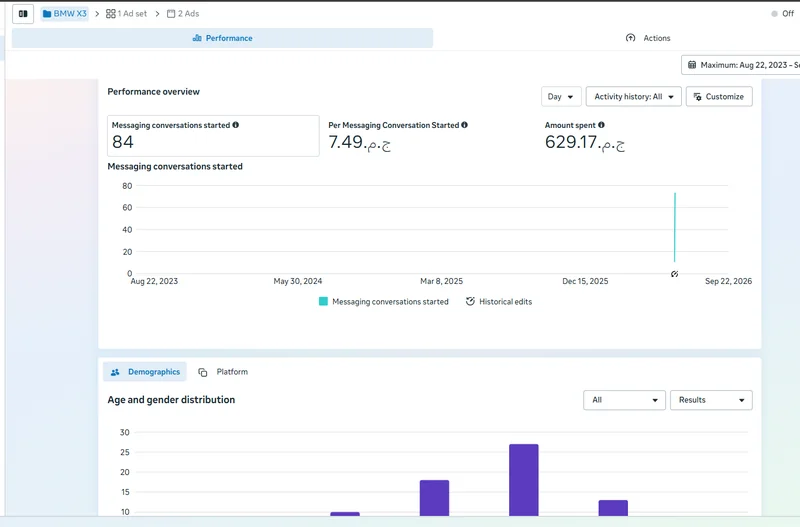Click the Actions upward arrow icon
The width and height of the screenshot is (800, 527).
[631, 38]
